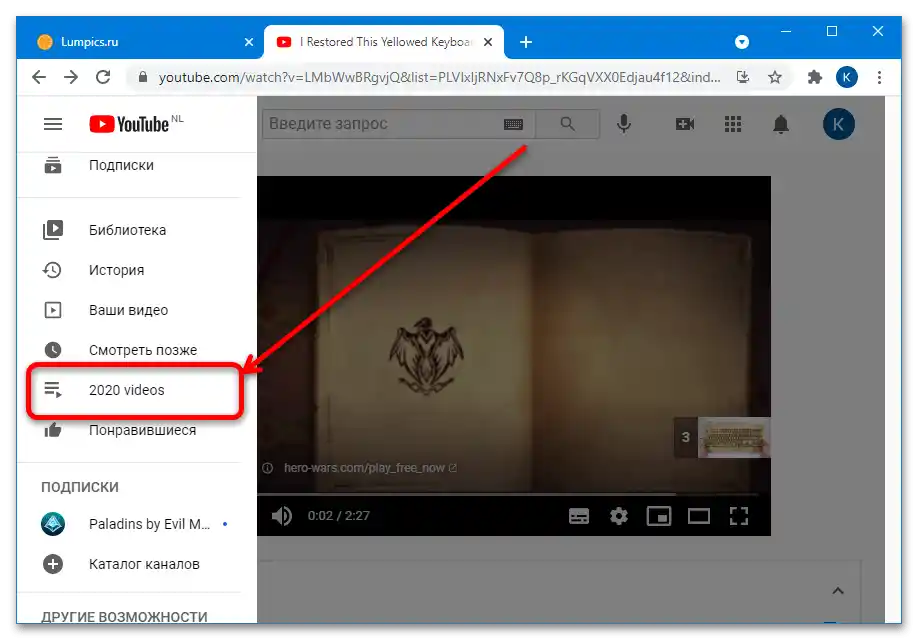This screenshot has width=918, height=640.
Task: Click the search magnifier button
Action: coord(567,124)
